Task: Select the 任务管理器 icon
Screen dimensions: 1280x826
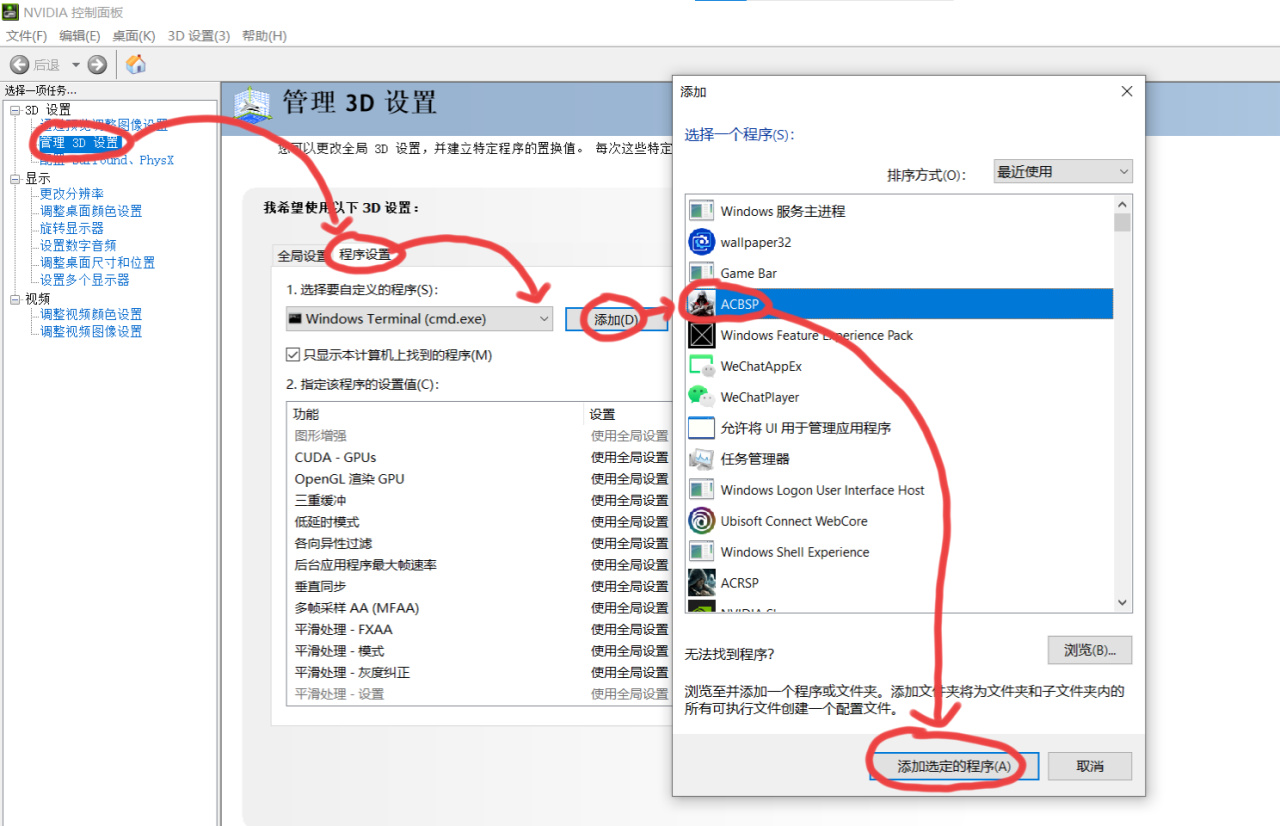Action: [x=702, y=459]
